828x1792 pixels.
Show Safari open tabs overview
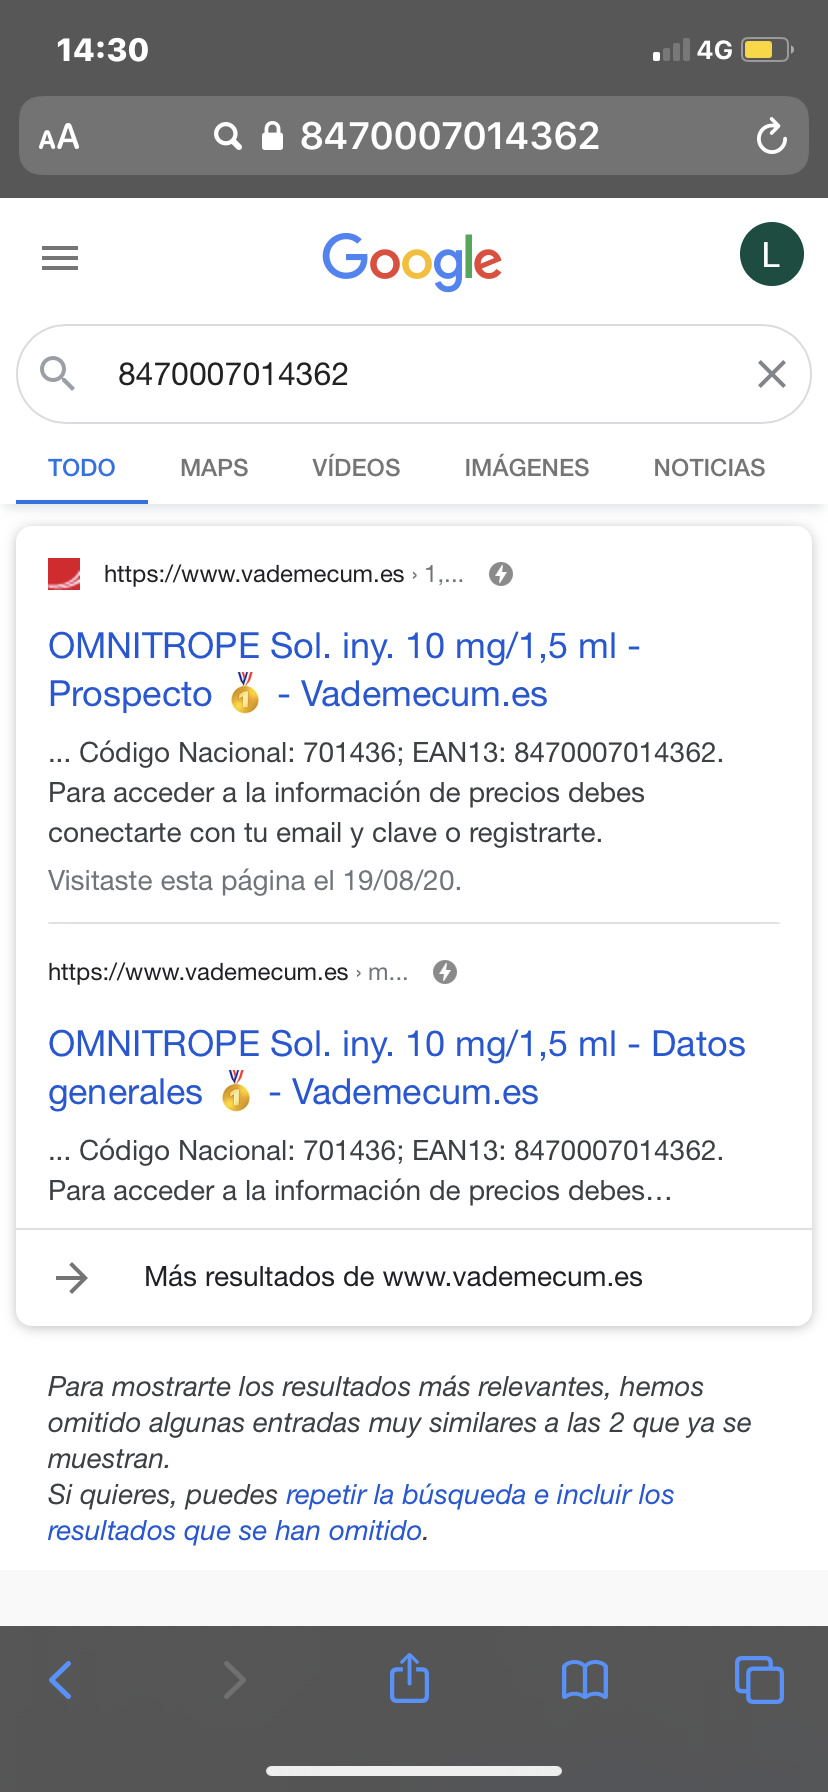coord(759,1679)
